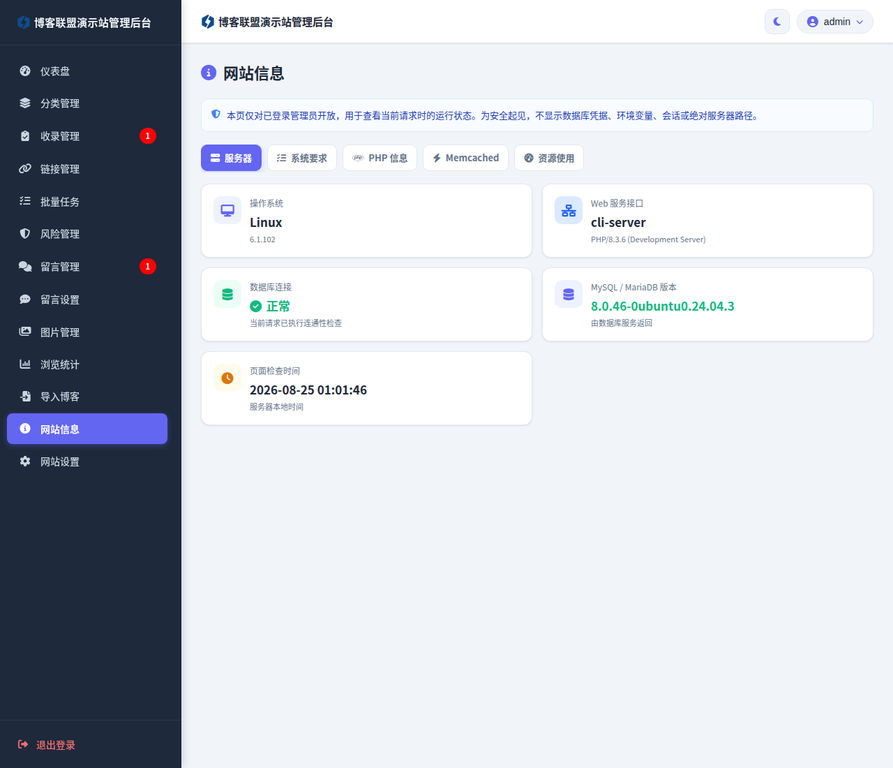Click the MySQL / MariaDB 版本 database icon
This screenshot has height=768, width=893.
(568, 294)
